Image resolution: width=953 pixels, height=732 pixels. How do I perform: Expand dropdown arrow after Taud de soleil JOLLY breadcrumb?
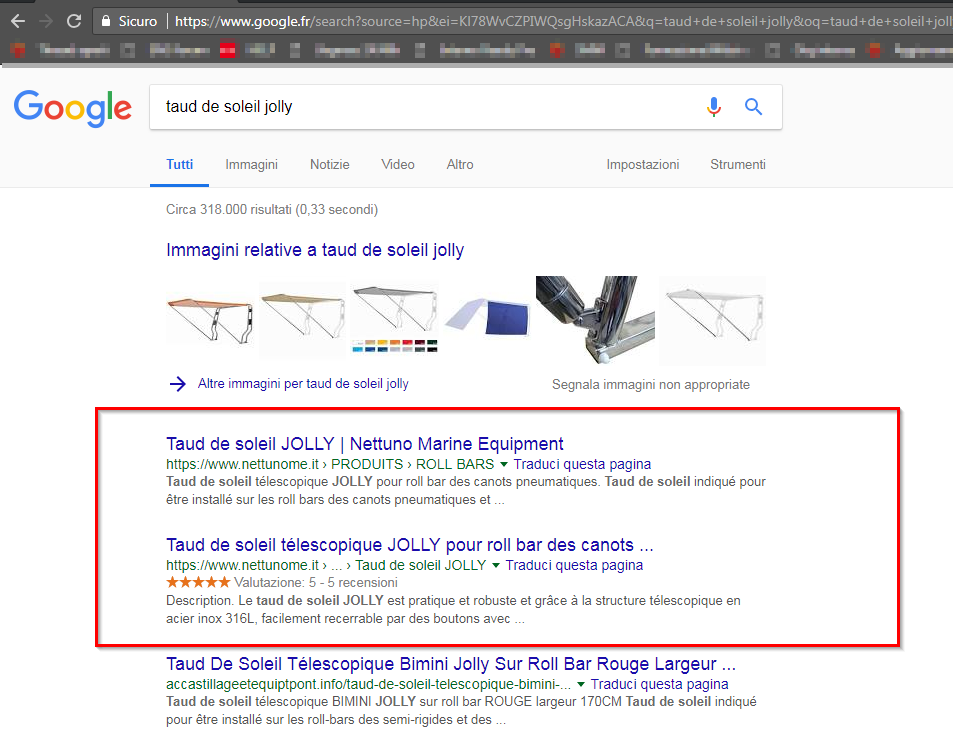(x=496, y=565)
